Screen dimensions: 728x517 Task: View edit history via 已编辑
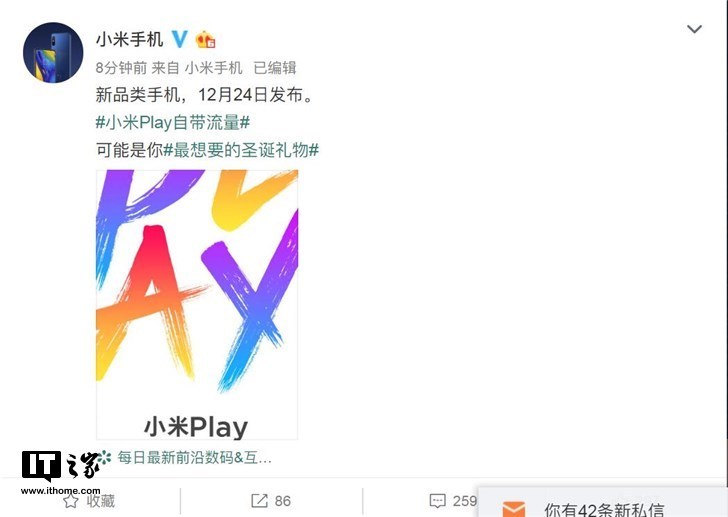[275, 68]
